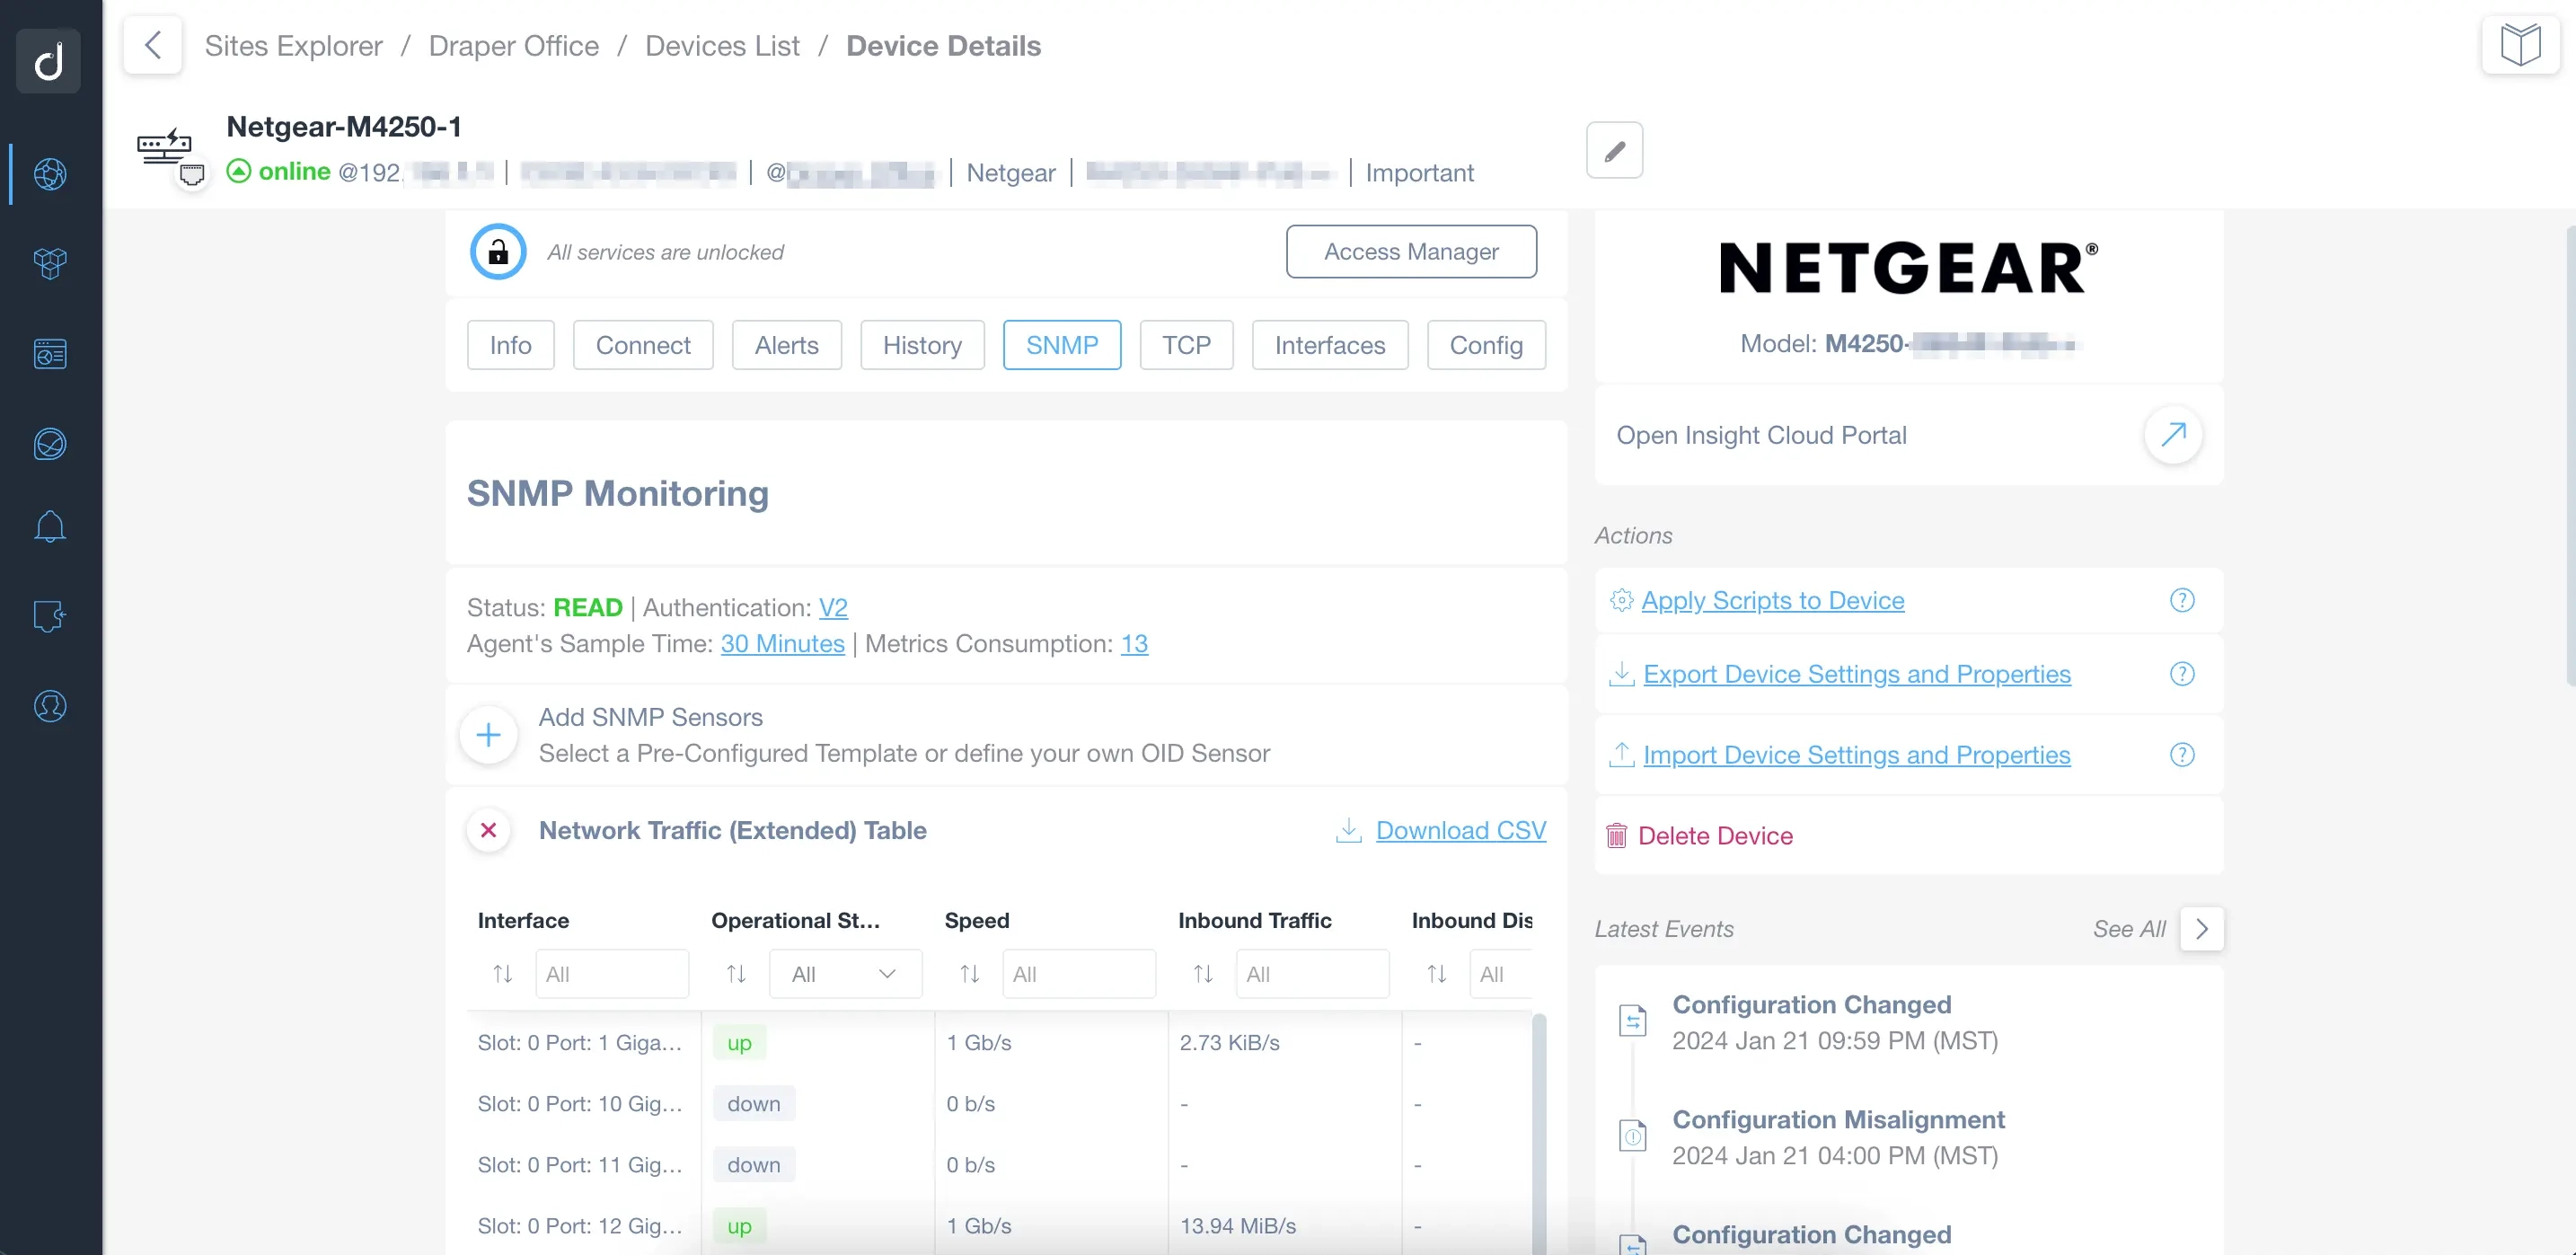Click Apply Scripts to Device link

(x=1772, y=600)
